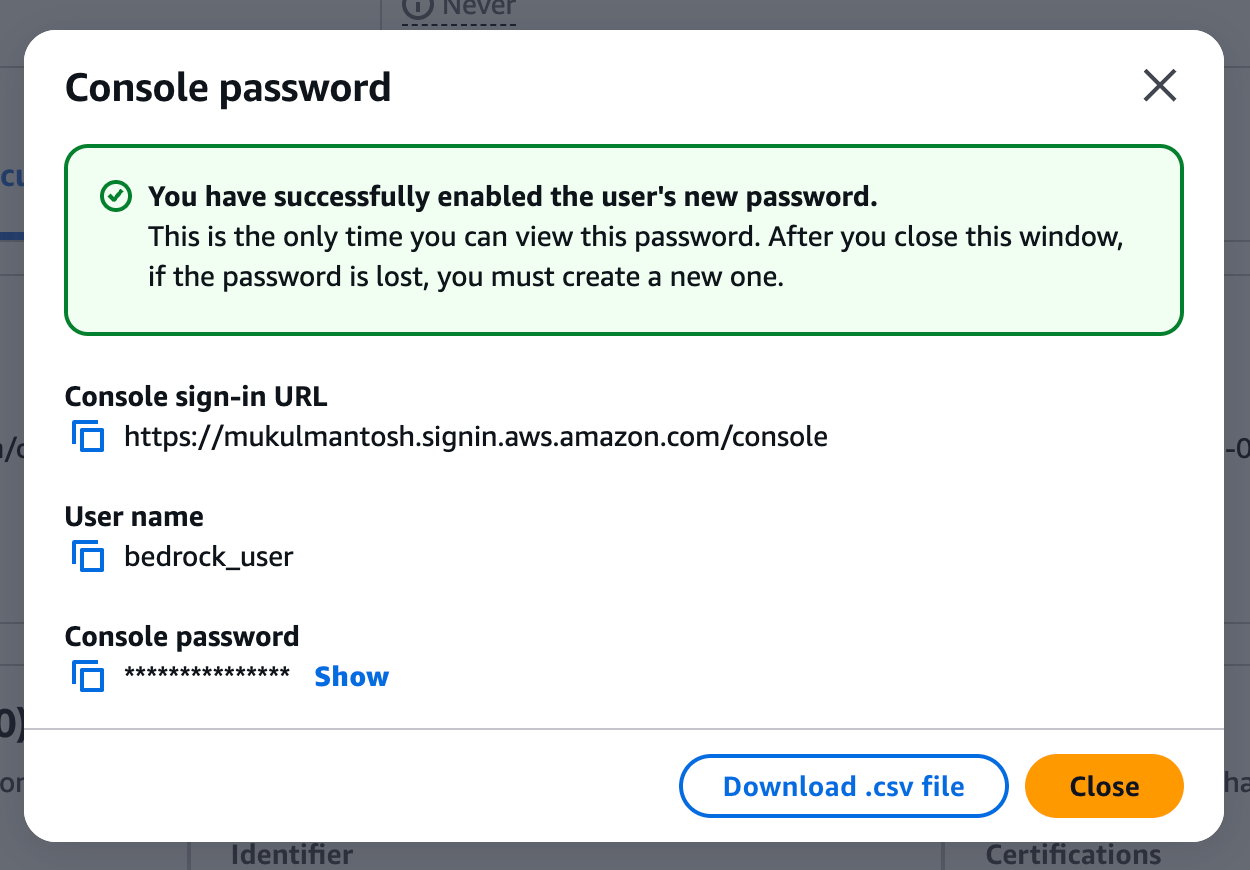The height and width of the screenshot is (870, 1250).
Task: Click the dialog's Console password heading
Action: click(x=228, y=88)
